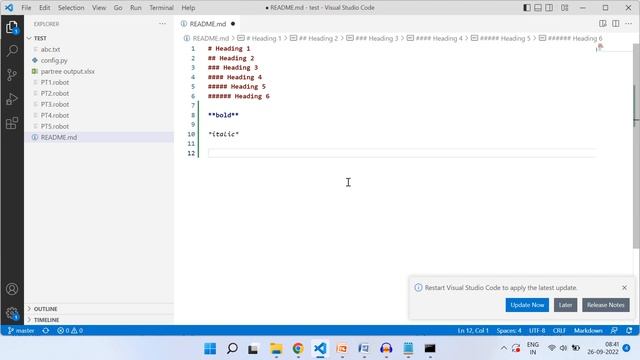
Task: Click the Synchronize Changes status icon
Action: (46, 331)
